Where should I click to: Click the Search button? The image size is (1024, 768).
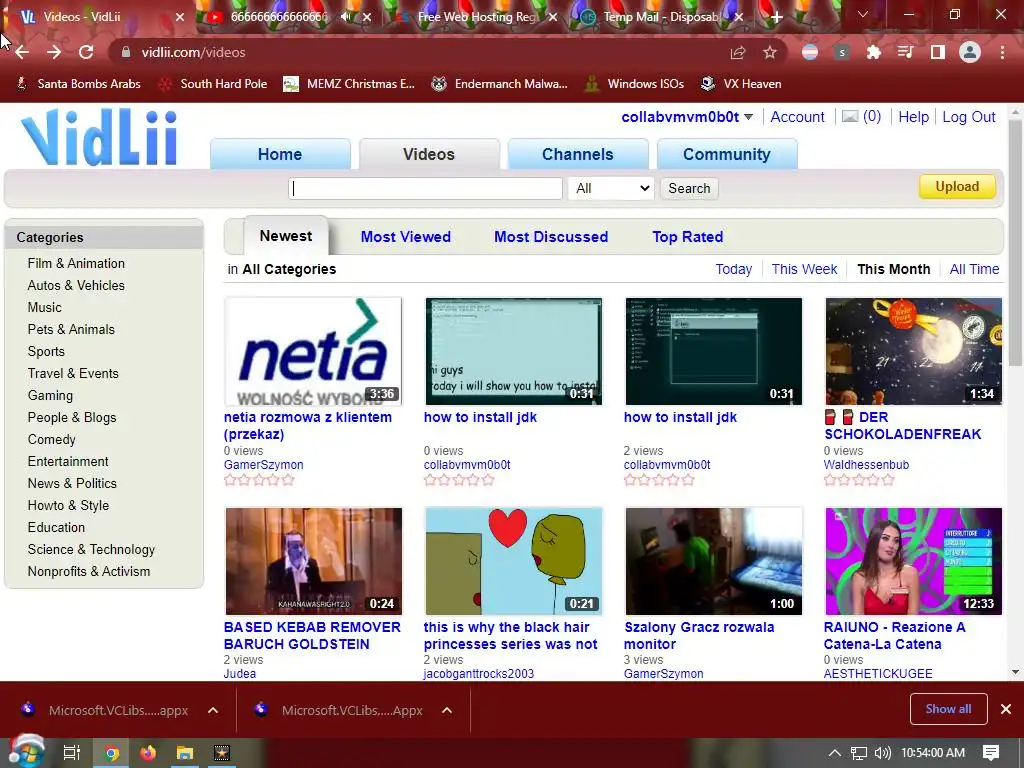pos(689,188)
